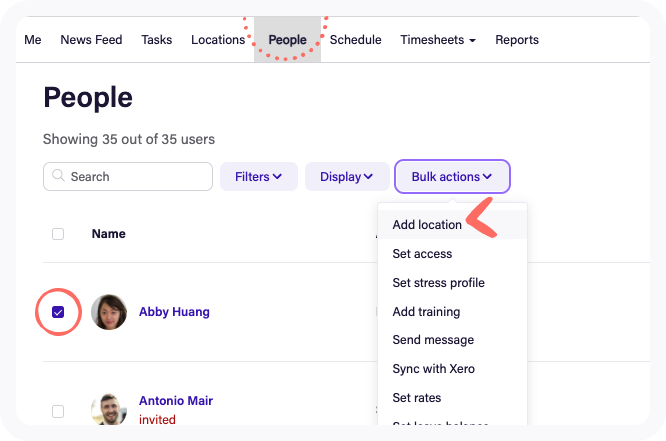This screenshot has width=666, height=441.
Task: Tick the Antonio Mair row checkbox
Action: pos(58,410)
